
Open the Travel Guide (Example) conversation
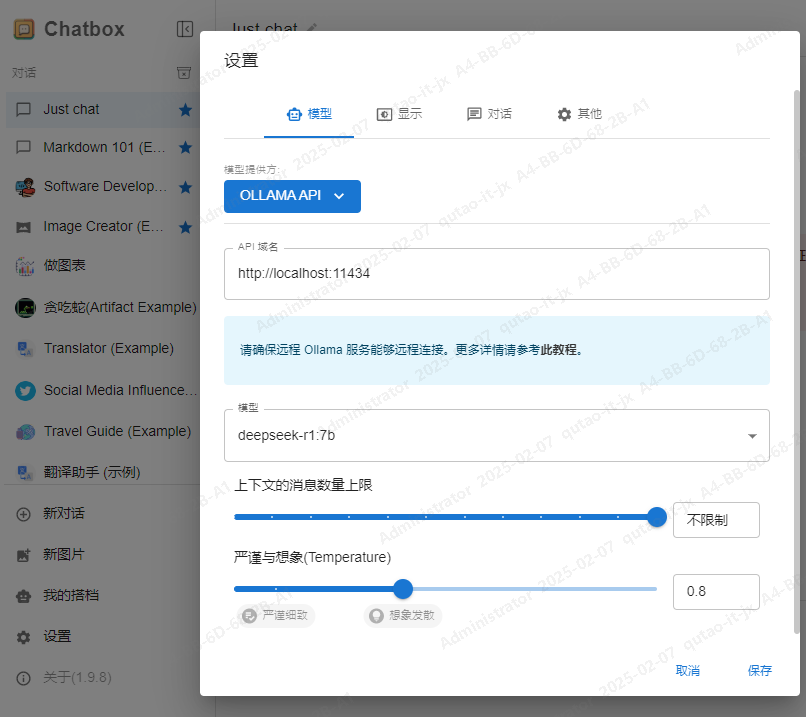pyautogui.click(x=103, y=432)
